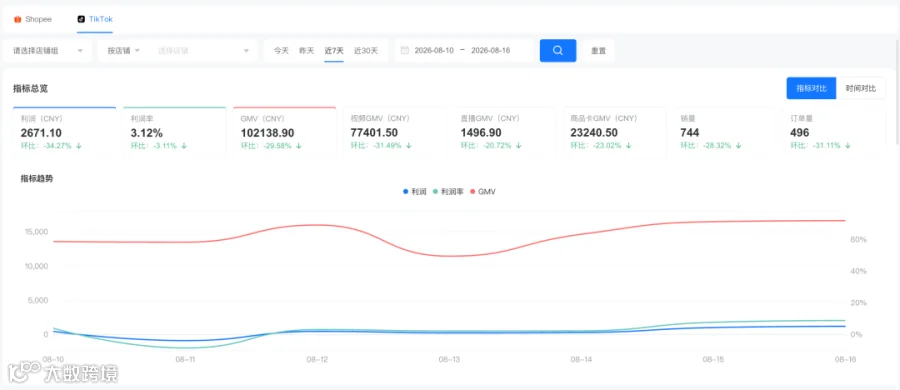The width and height of the screenshot is (900, 390).
Task: Click the 08-15 axis label
Action: tap(713, 360)
